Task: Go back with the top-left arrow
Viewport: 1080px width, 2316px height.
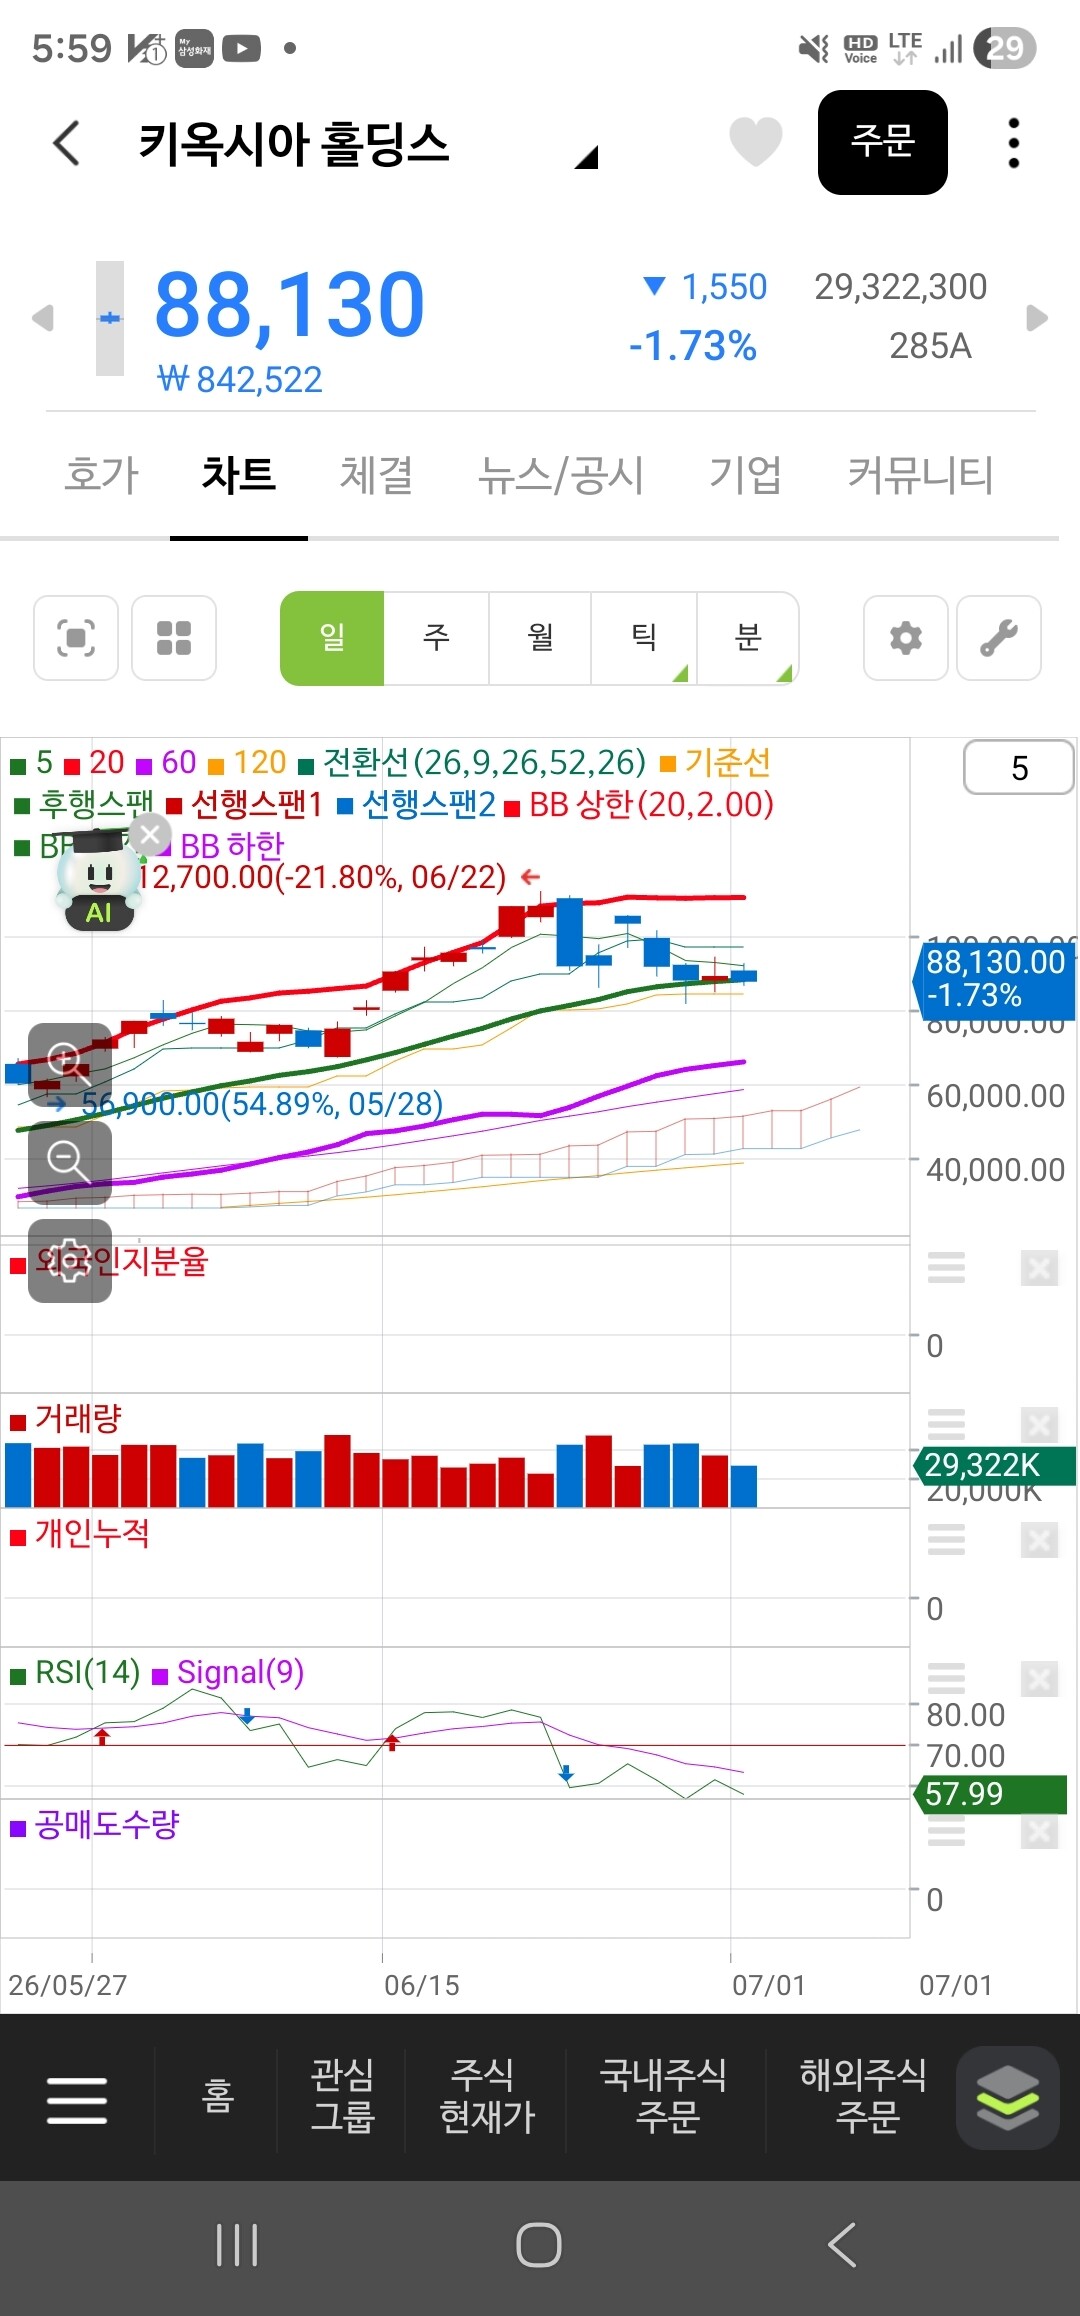Action: pos(67,143)
